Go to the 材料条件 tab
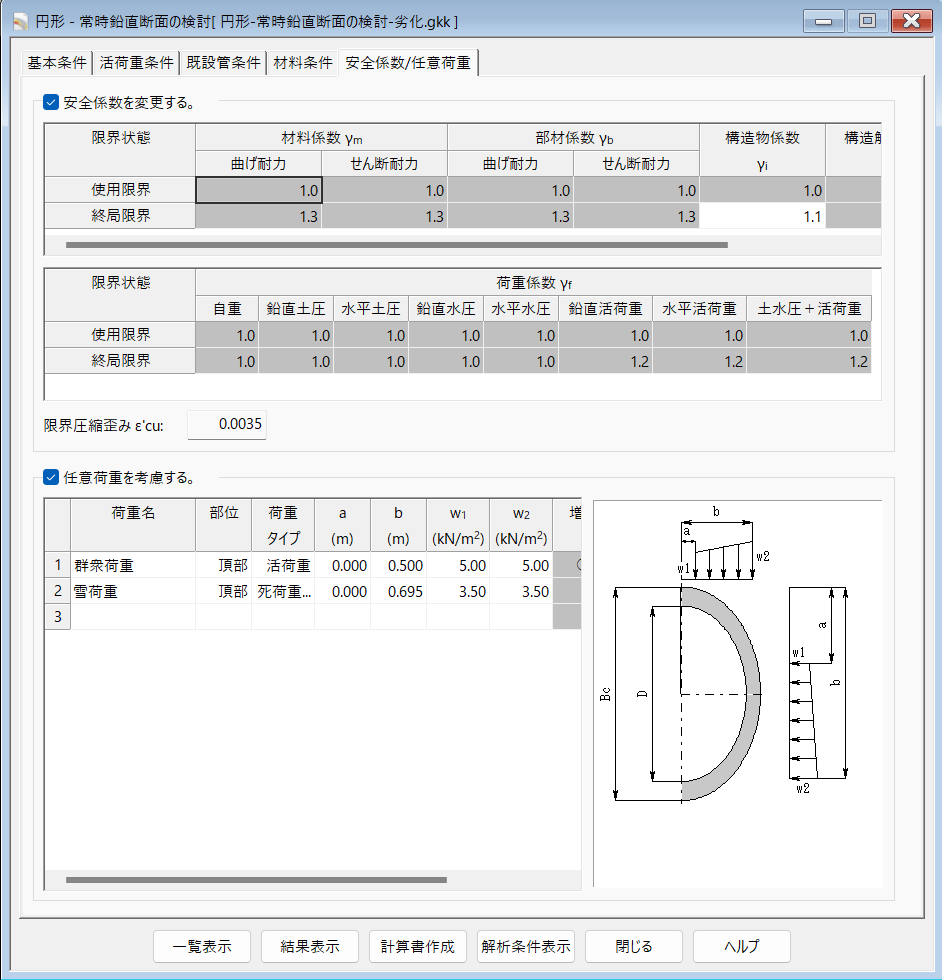This screenshot has width=942, height=980. 303,62
